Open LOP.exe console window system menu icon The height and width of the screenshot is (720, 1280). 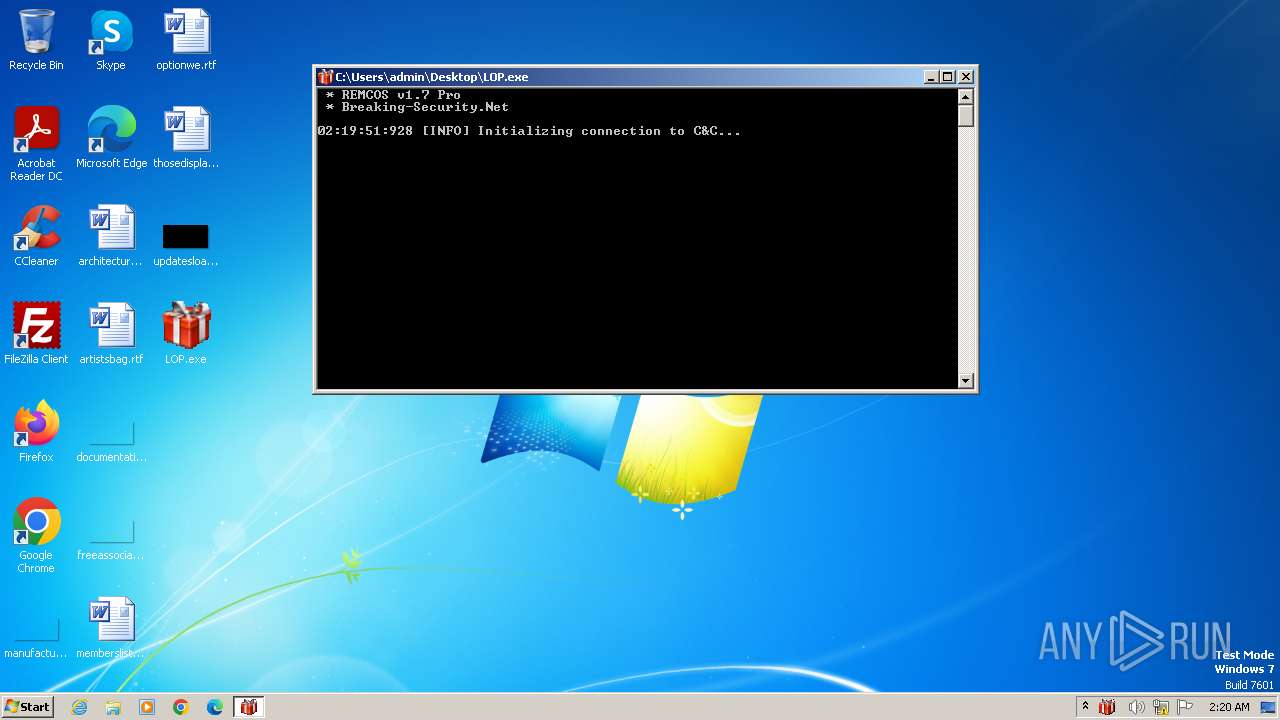(x=325, y=77)
